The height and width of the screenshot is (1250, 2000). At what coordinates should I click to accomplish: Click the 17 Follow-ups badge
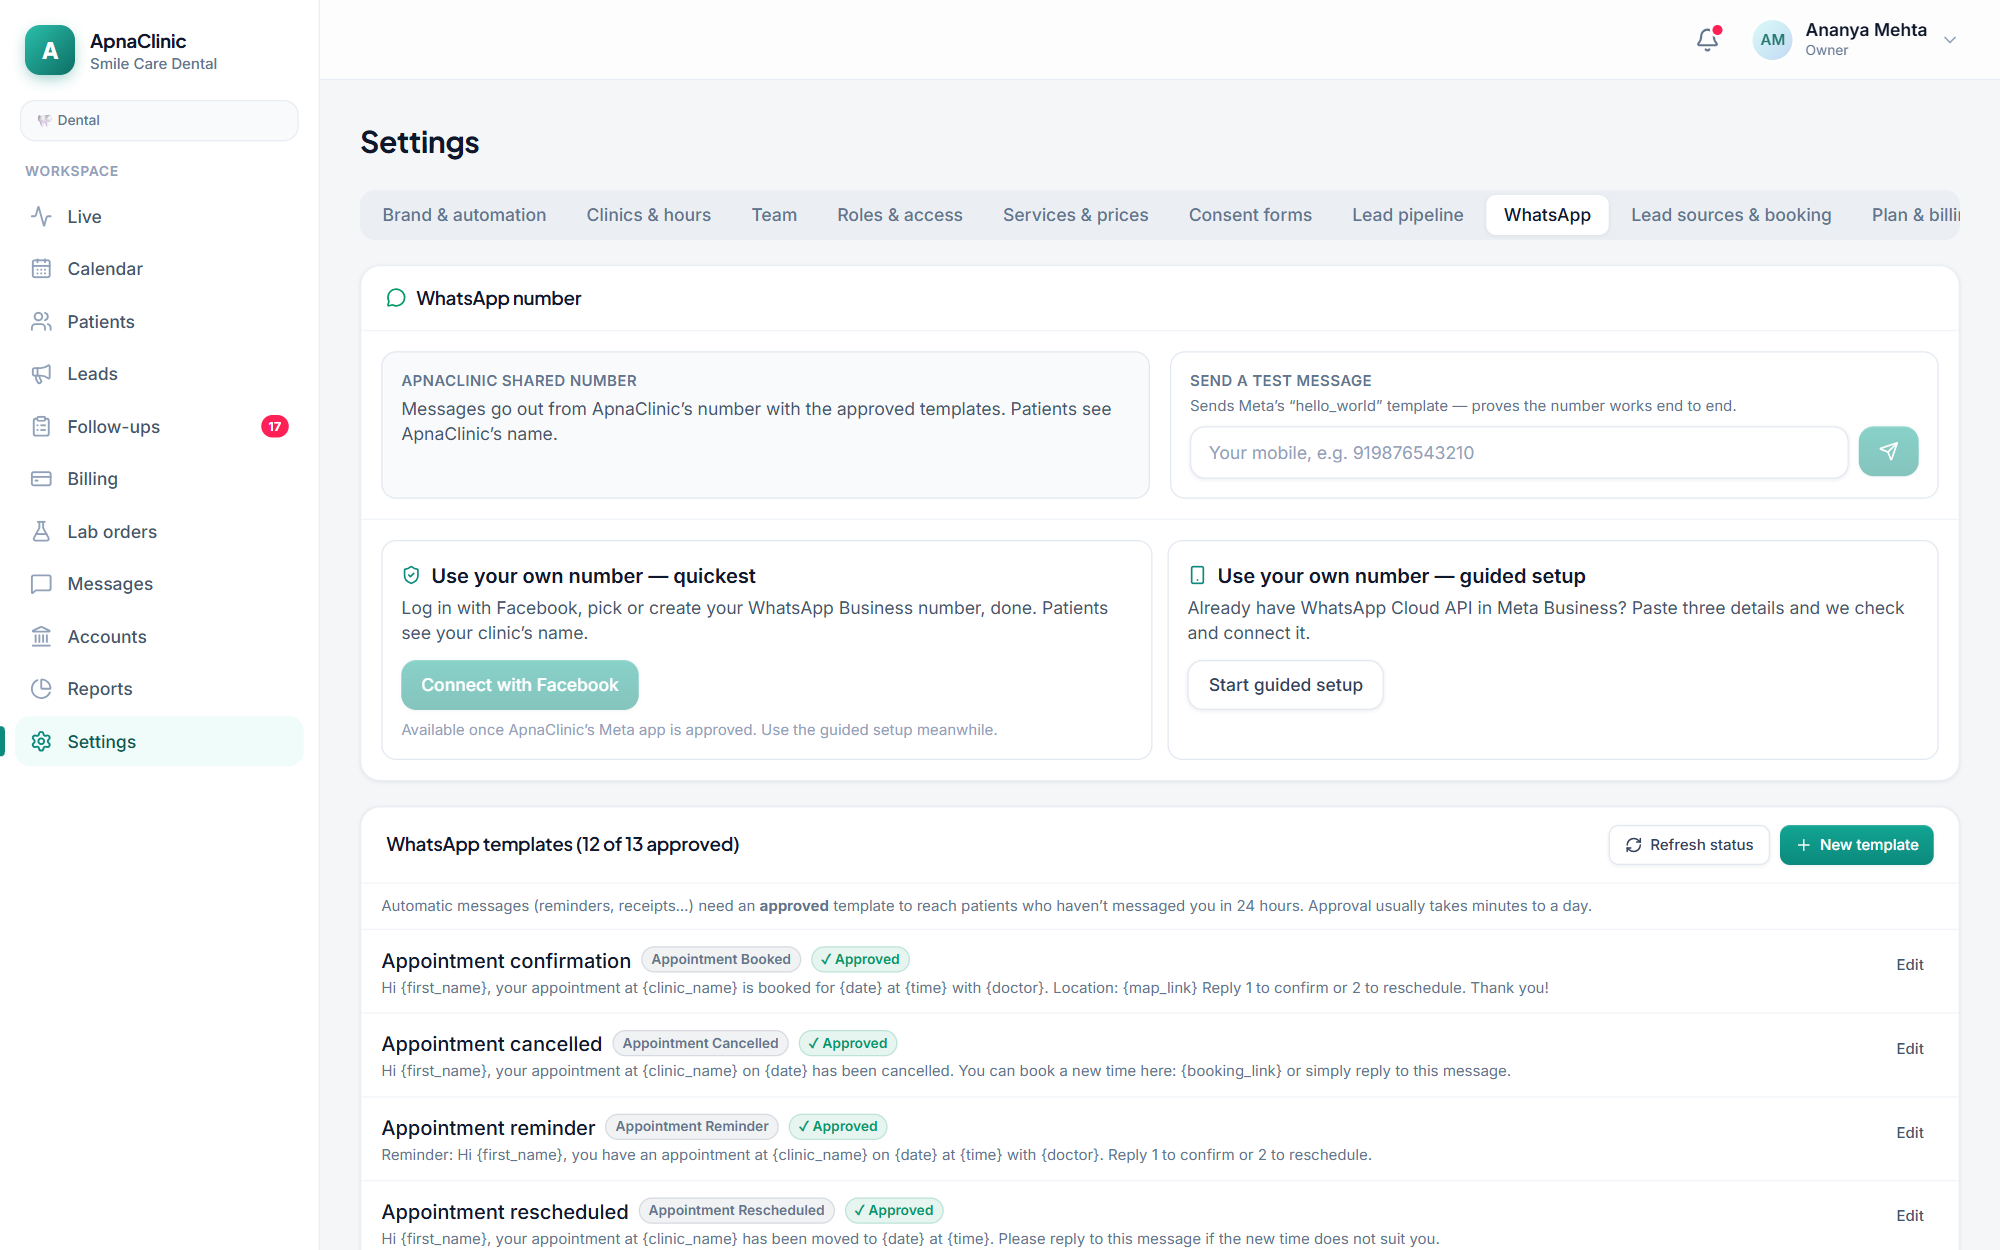coord(275,427)
